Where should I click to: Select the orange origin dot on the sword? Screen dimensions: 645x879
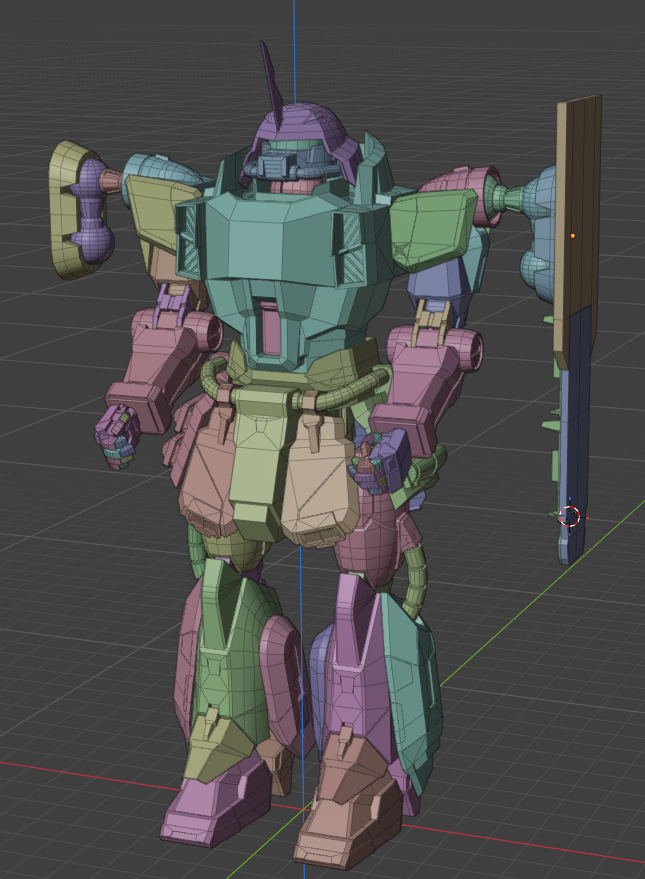pos(573,236)
